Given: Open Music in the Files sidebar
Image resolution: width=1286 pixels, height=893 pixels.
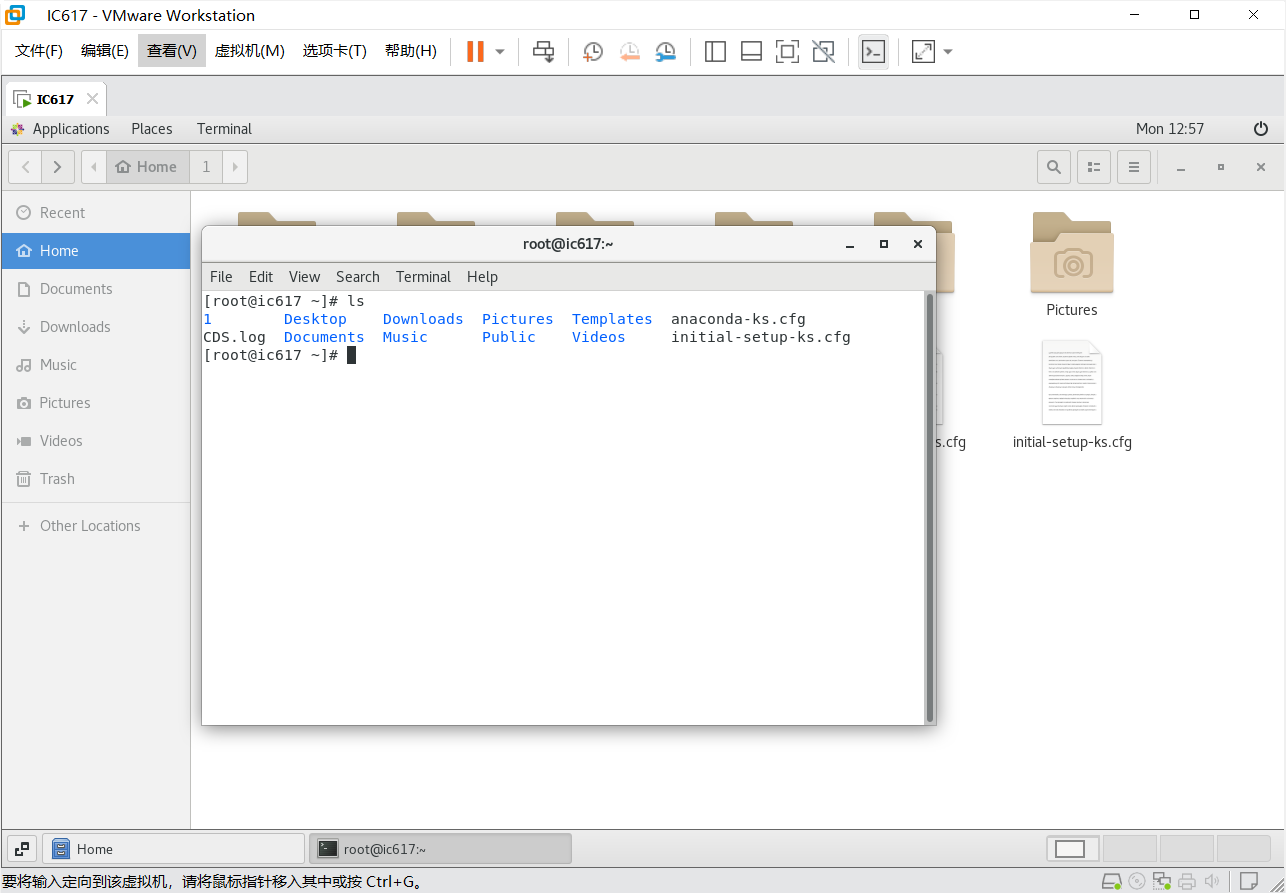Looking at the screenshot, I should point(95,365).
